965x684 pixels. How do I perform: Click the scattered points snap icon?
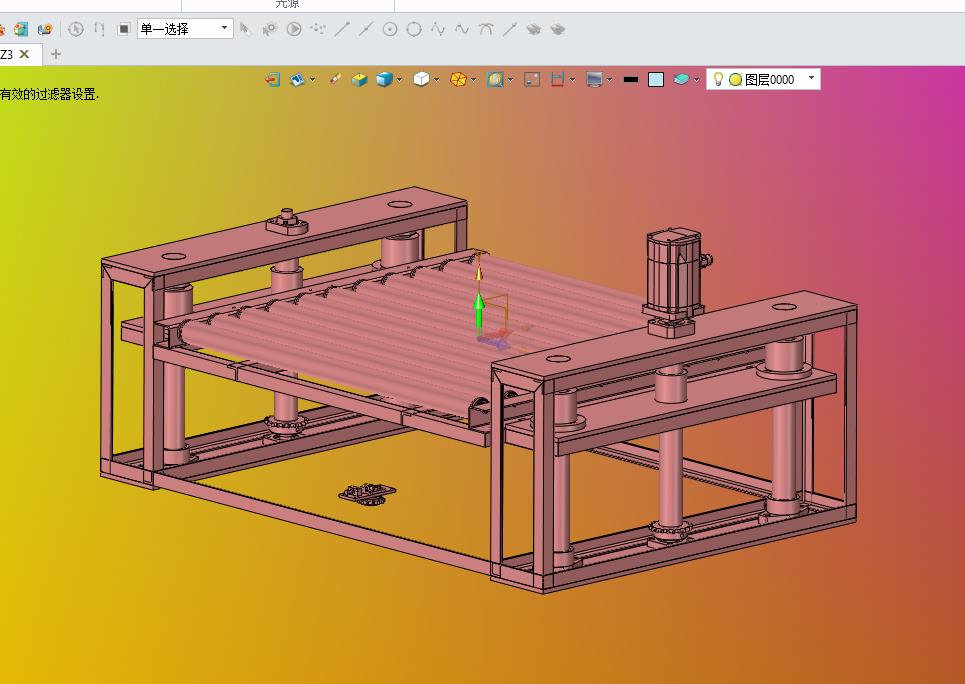point(318,29)
